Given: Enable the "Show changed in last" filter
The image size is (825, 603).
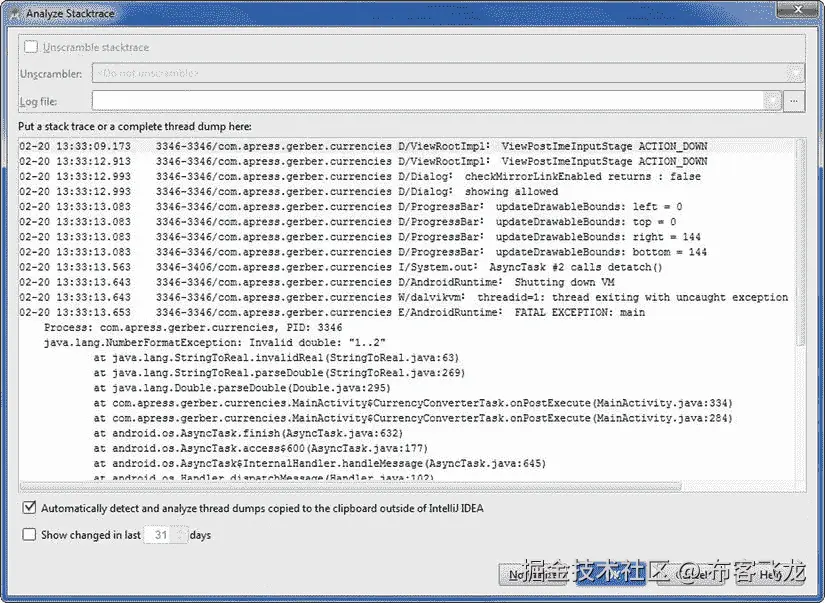Looking at the screenshot, I should (29, 534).
